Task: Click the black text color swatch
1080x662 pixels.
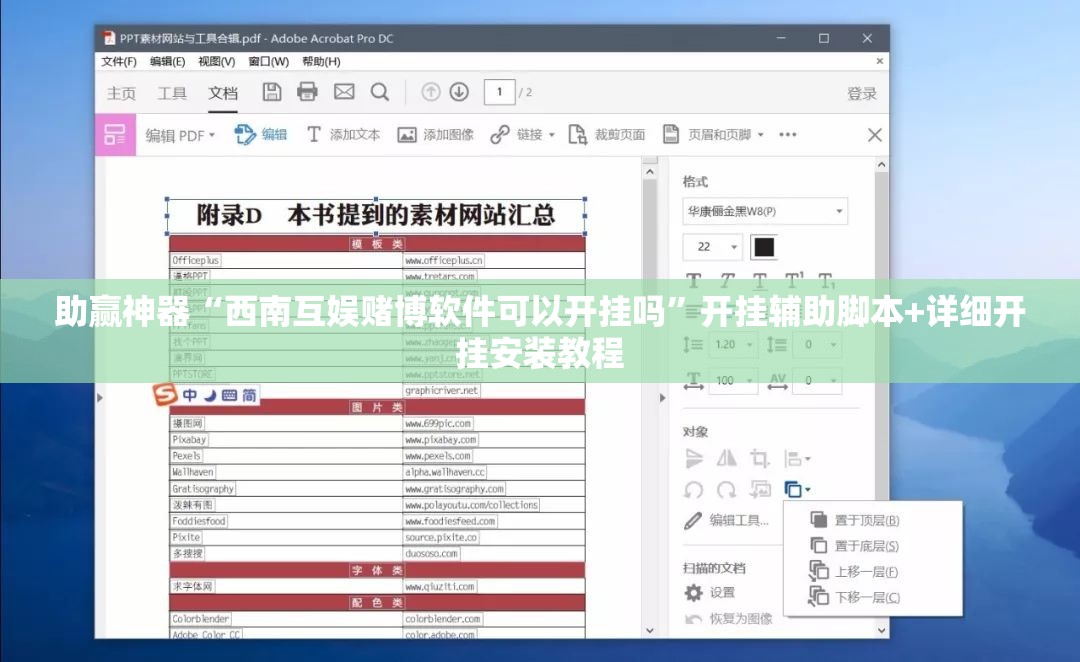Action: point(764,247)
